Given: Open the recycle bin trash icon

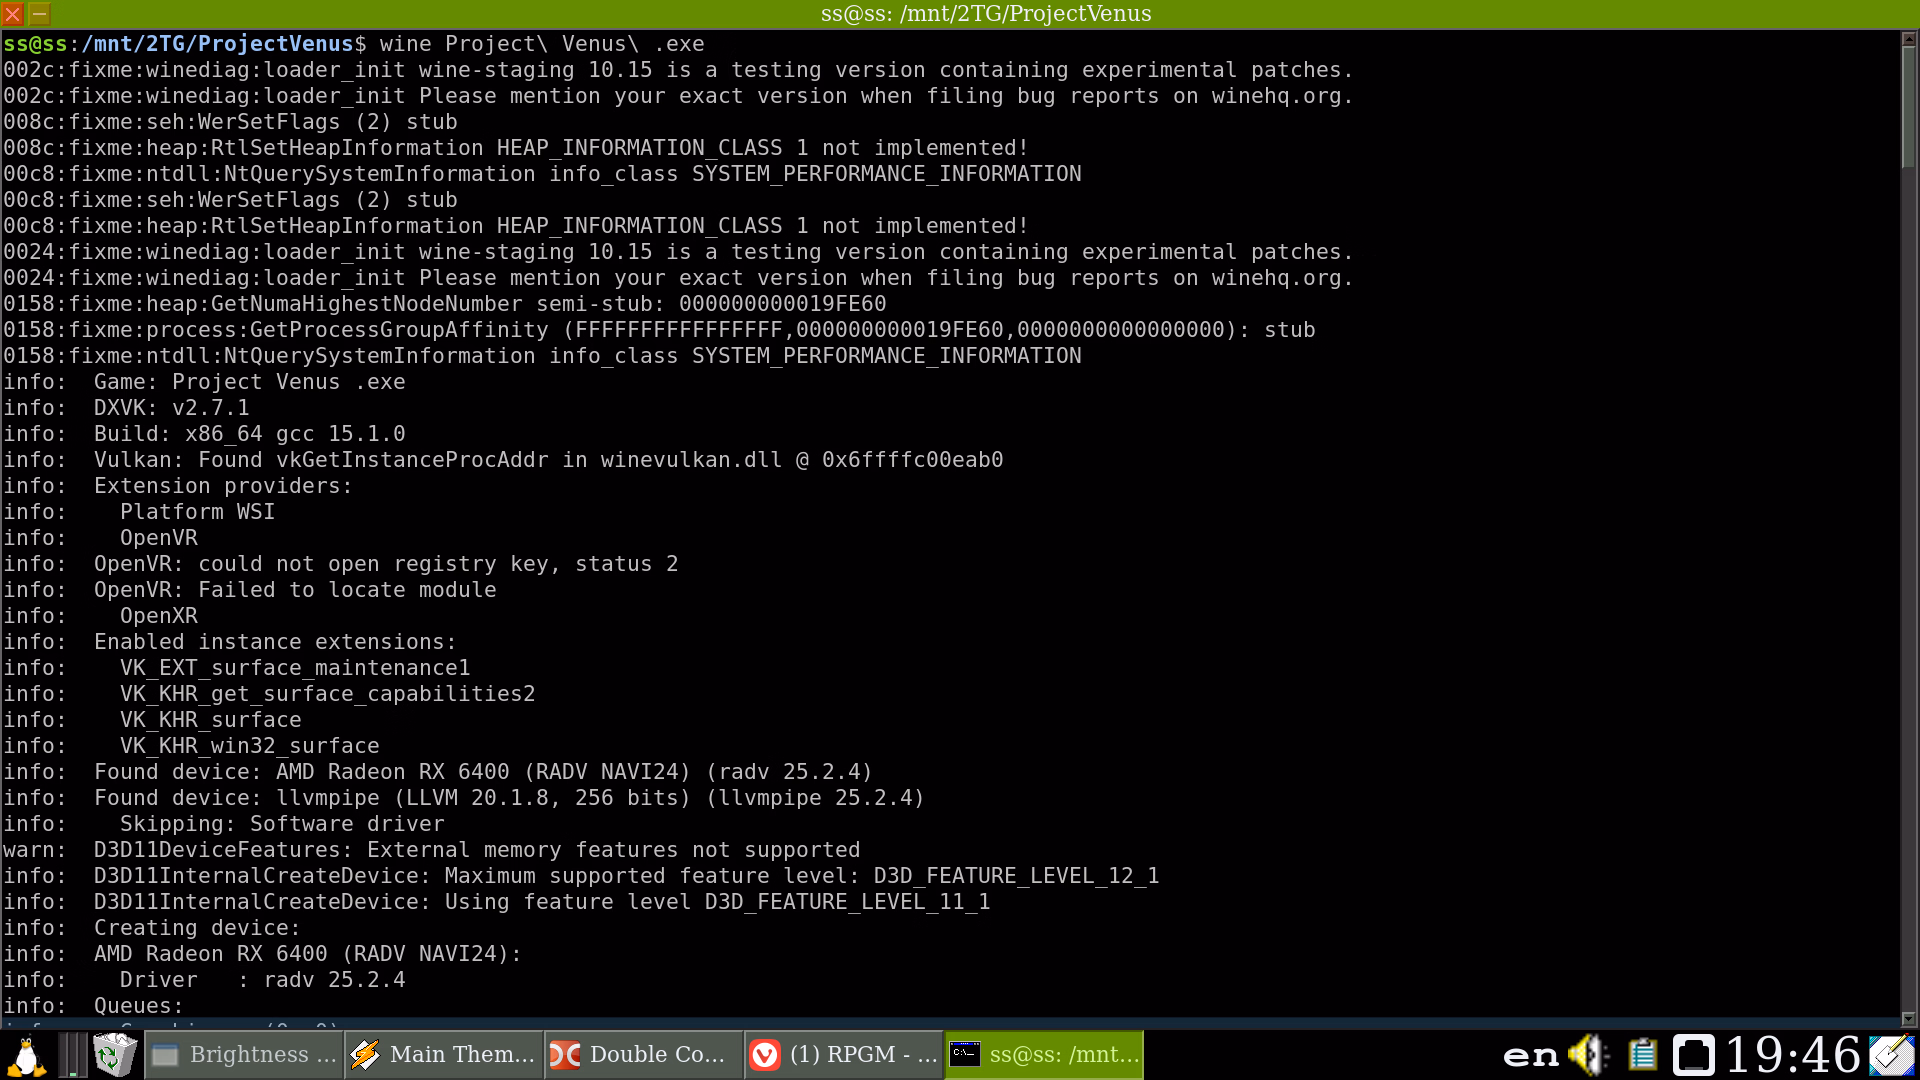Looking at the screenshot, I should (x=114, y=1055).
